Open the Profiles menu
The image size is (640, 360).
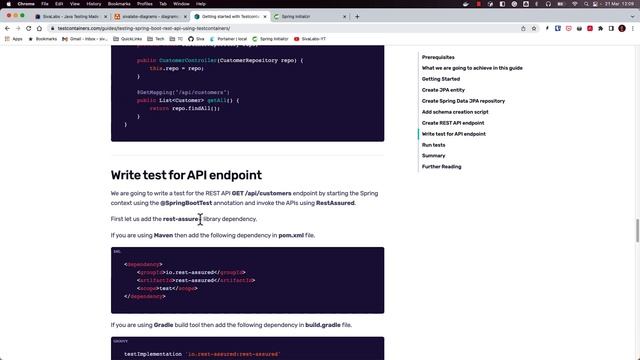click(144, 4)
